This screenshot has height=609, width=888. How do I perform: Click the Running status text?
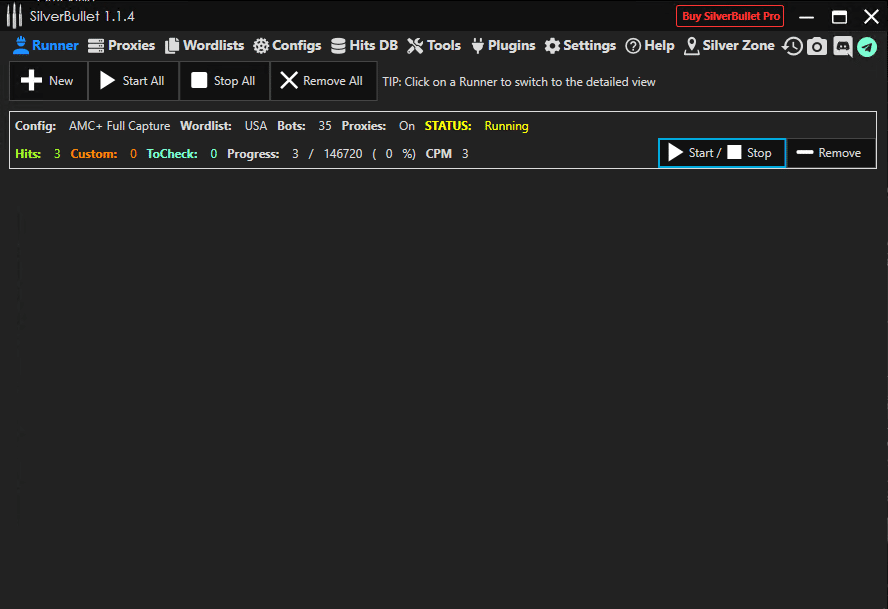(x=506, y=126)
